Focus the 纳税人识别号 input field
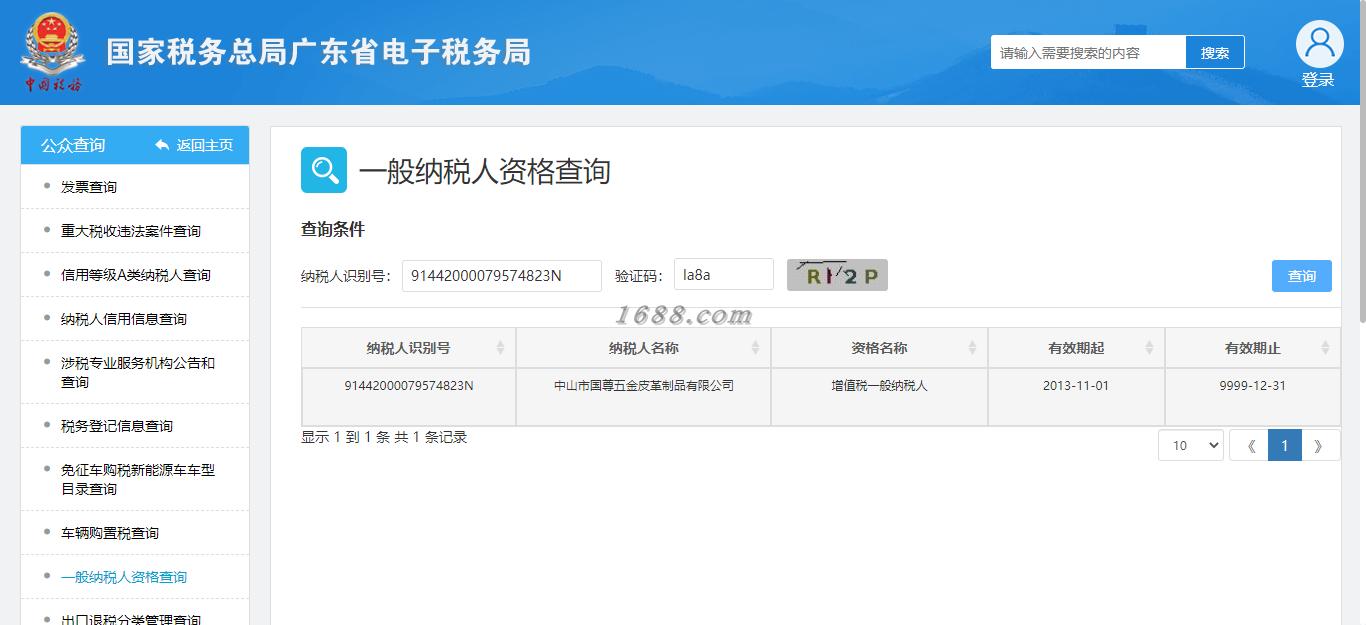 click(502, 276)
